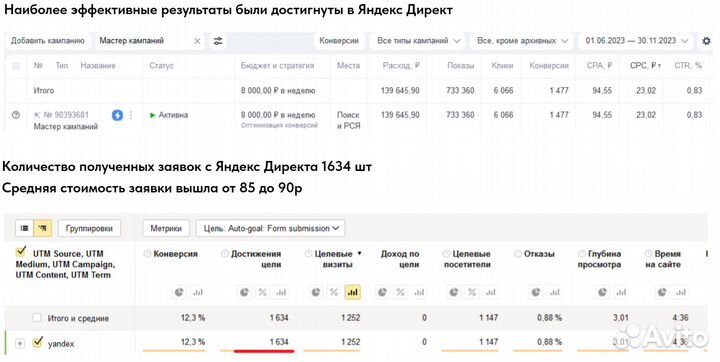The image size is (720, 362).
Task: Click the 'Конверсии' button
Action: [x=339, y=41]
